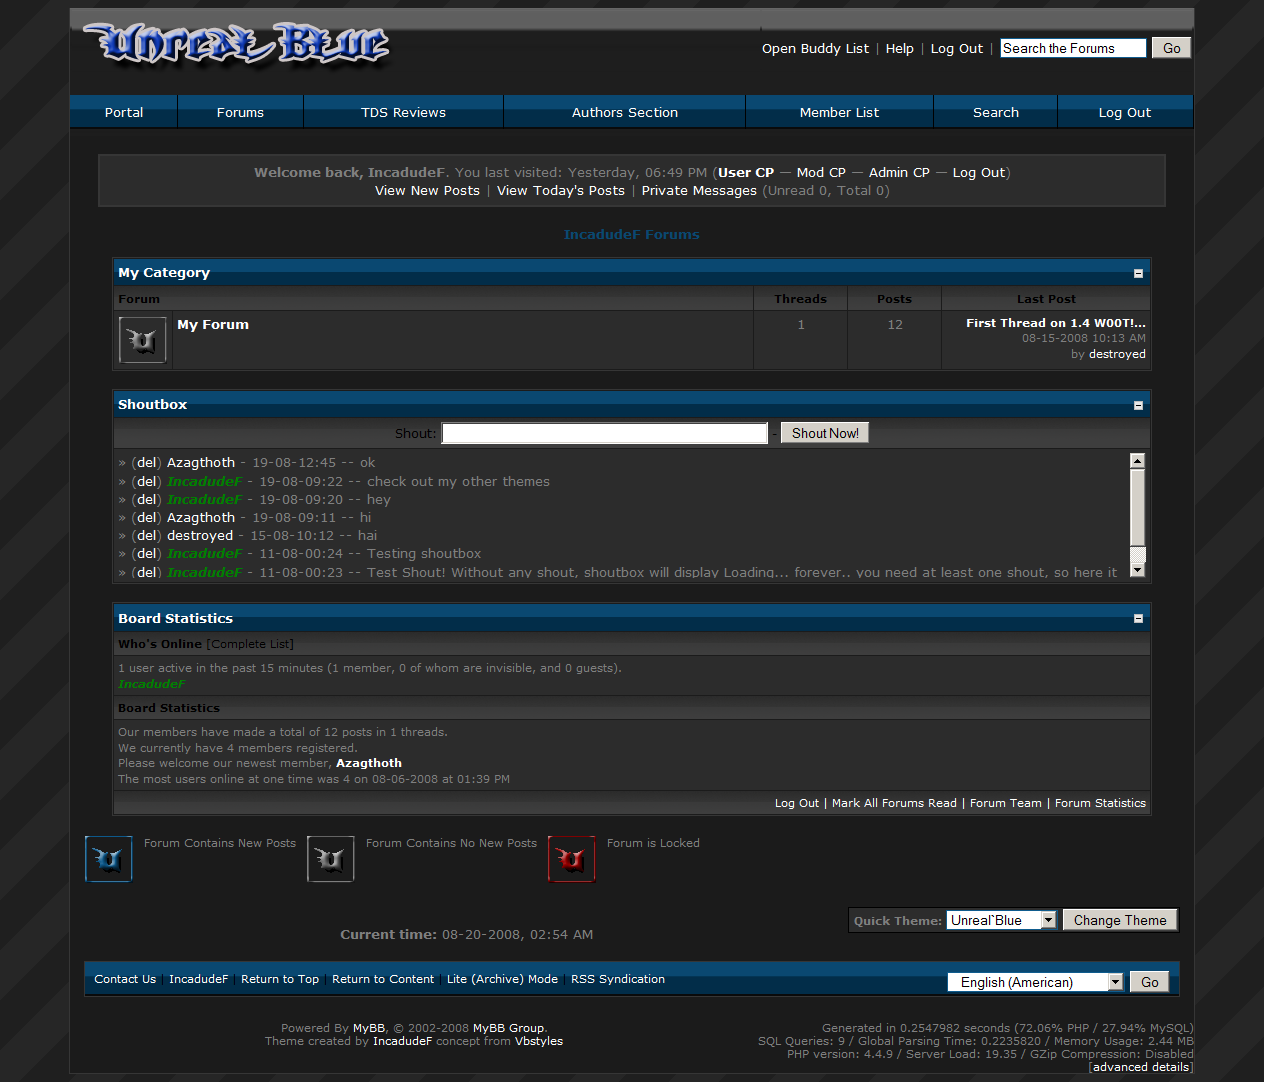This screenshot has height=1082, width=1264.
Task: Delete destroyed's 'hai' shout
Action: pyautogui.click(x=147, y=535)
